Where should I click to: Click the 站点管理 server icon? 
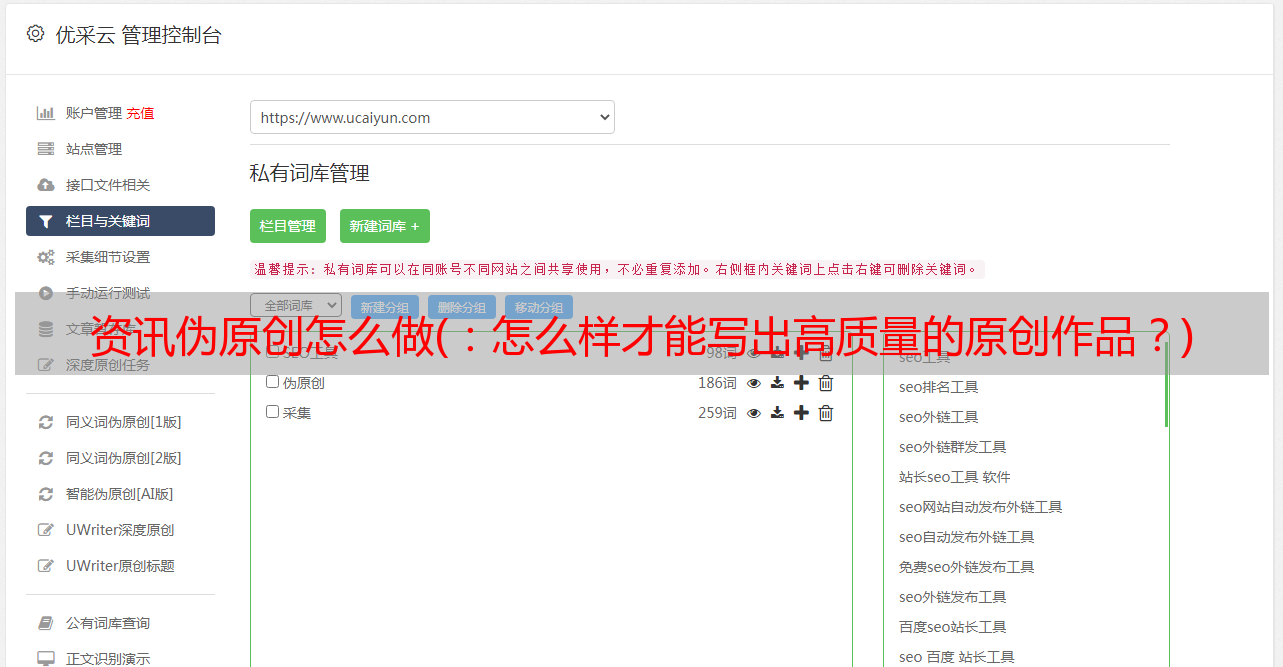click(46, 149)
